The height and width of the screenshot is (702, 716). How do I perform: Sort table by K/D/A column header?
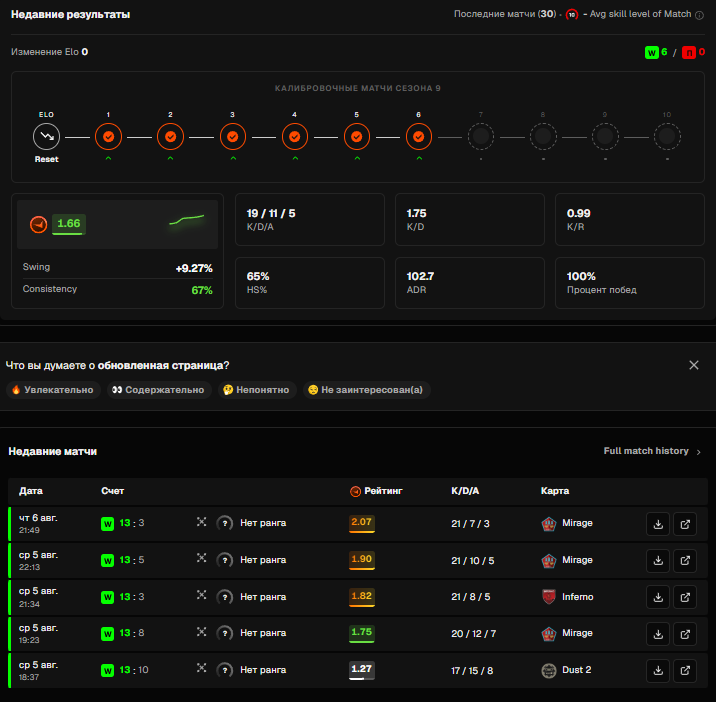click(x=465, y=491)
